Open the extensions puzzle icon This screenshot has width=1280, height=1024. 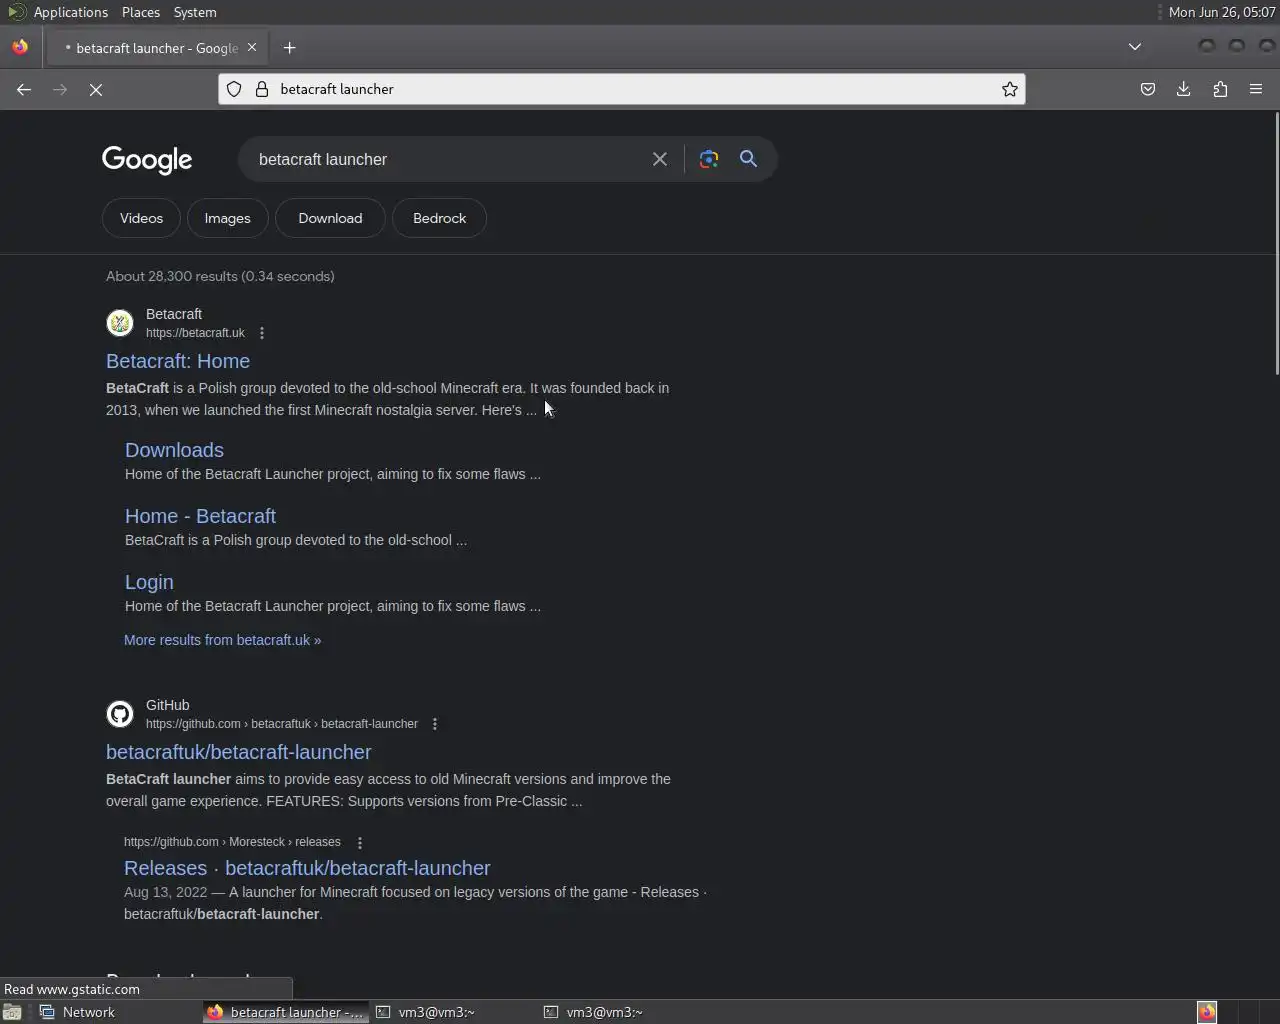click(x=1220, y=89)
